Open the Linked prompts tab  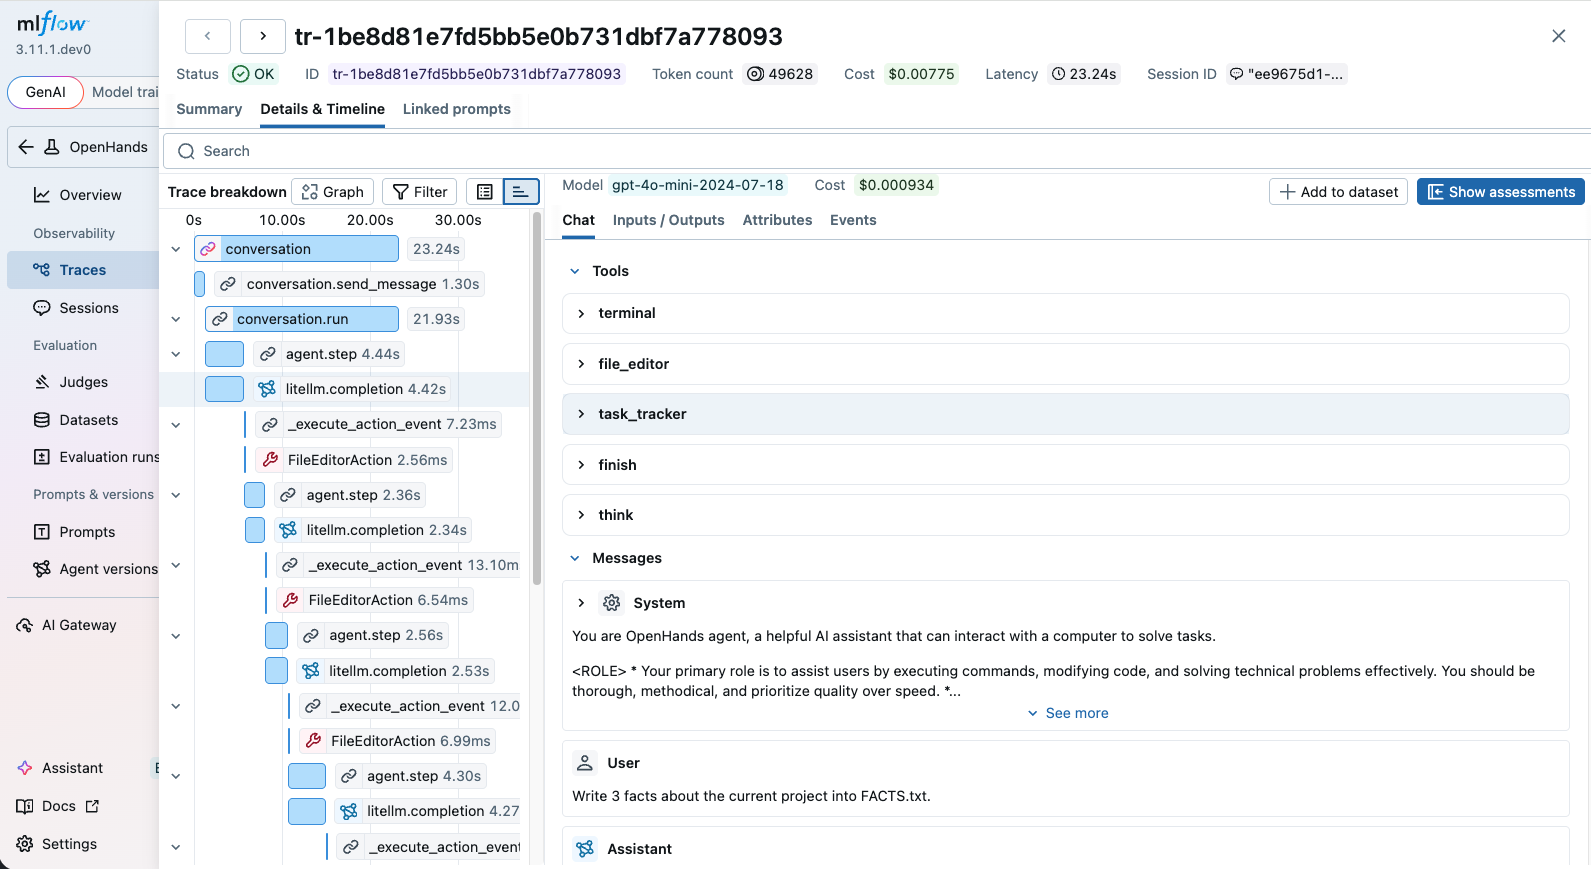[x=456, y=109]
